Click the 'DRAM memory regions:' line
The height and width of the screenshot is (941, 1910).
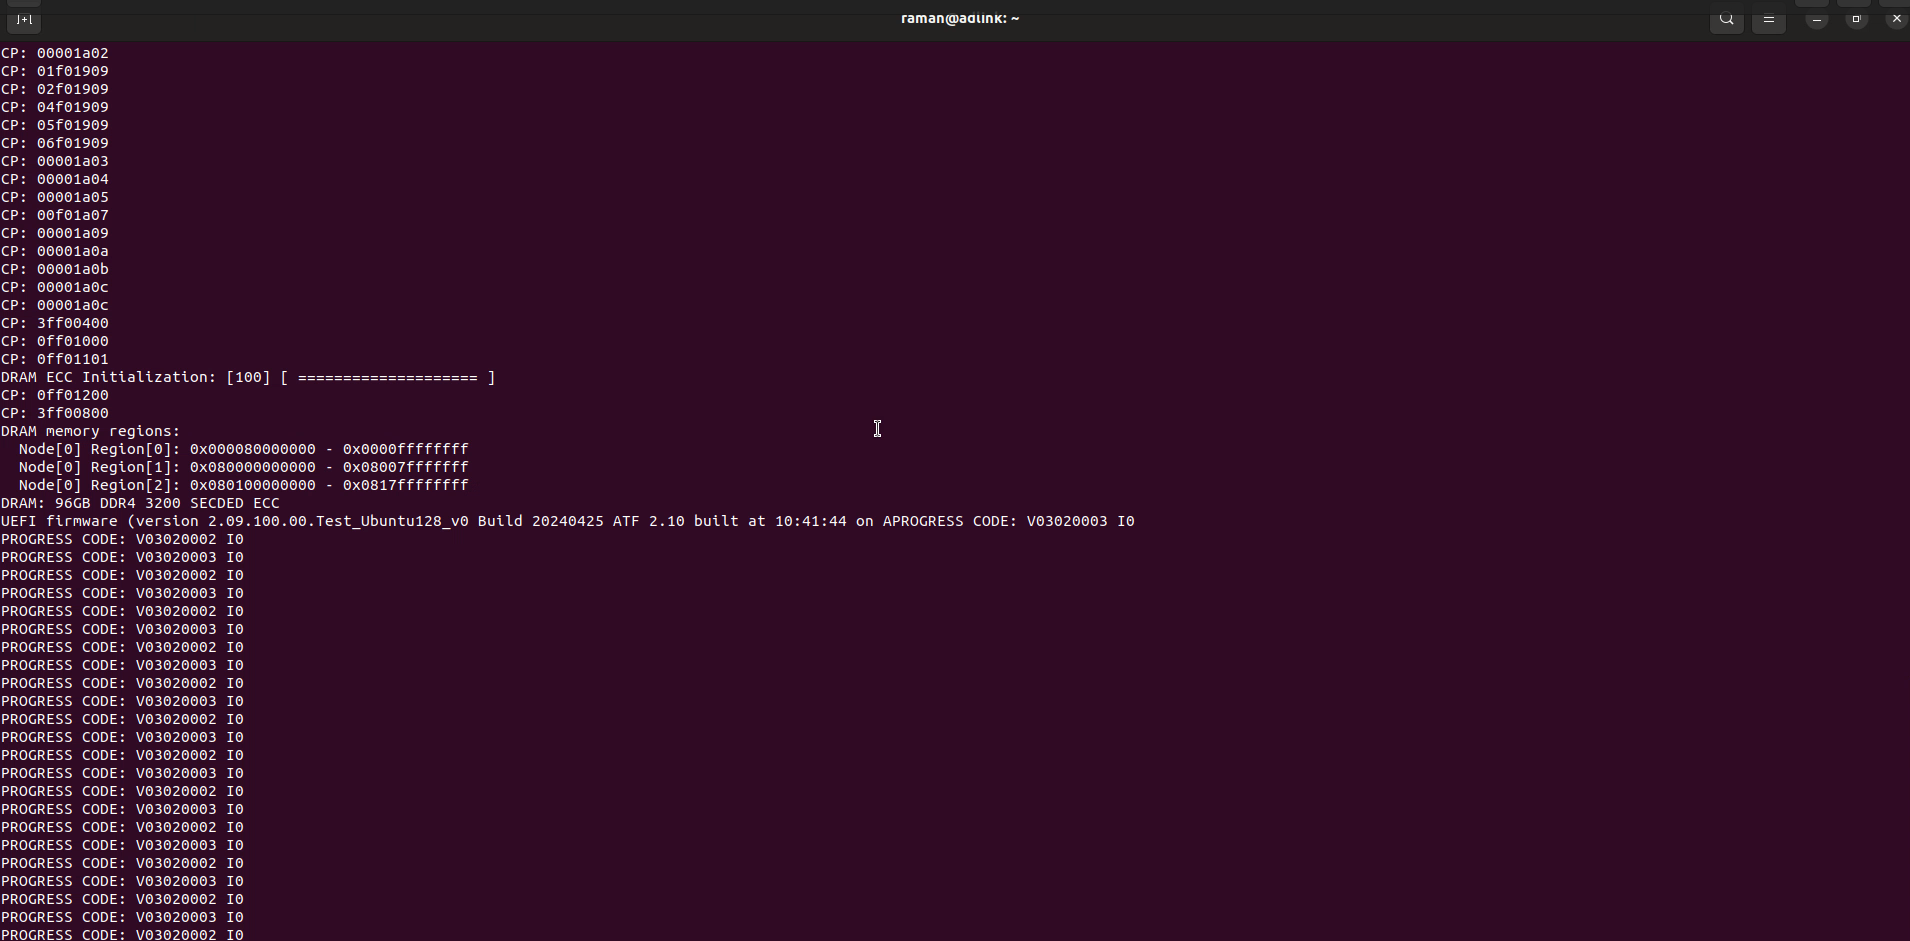tap(91, 431)
